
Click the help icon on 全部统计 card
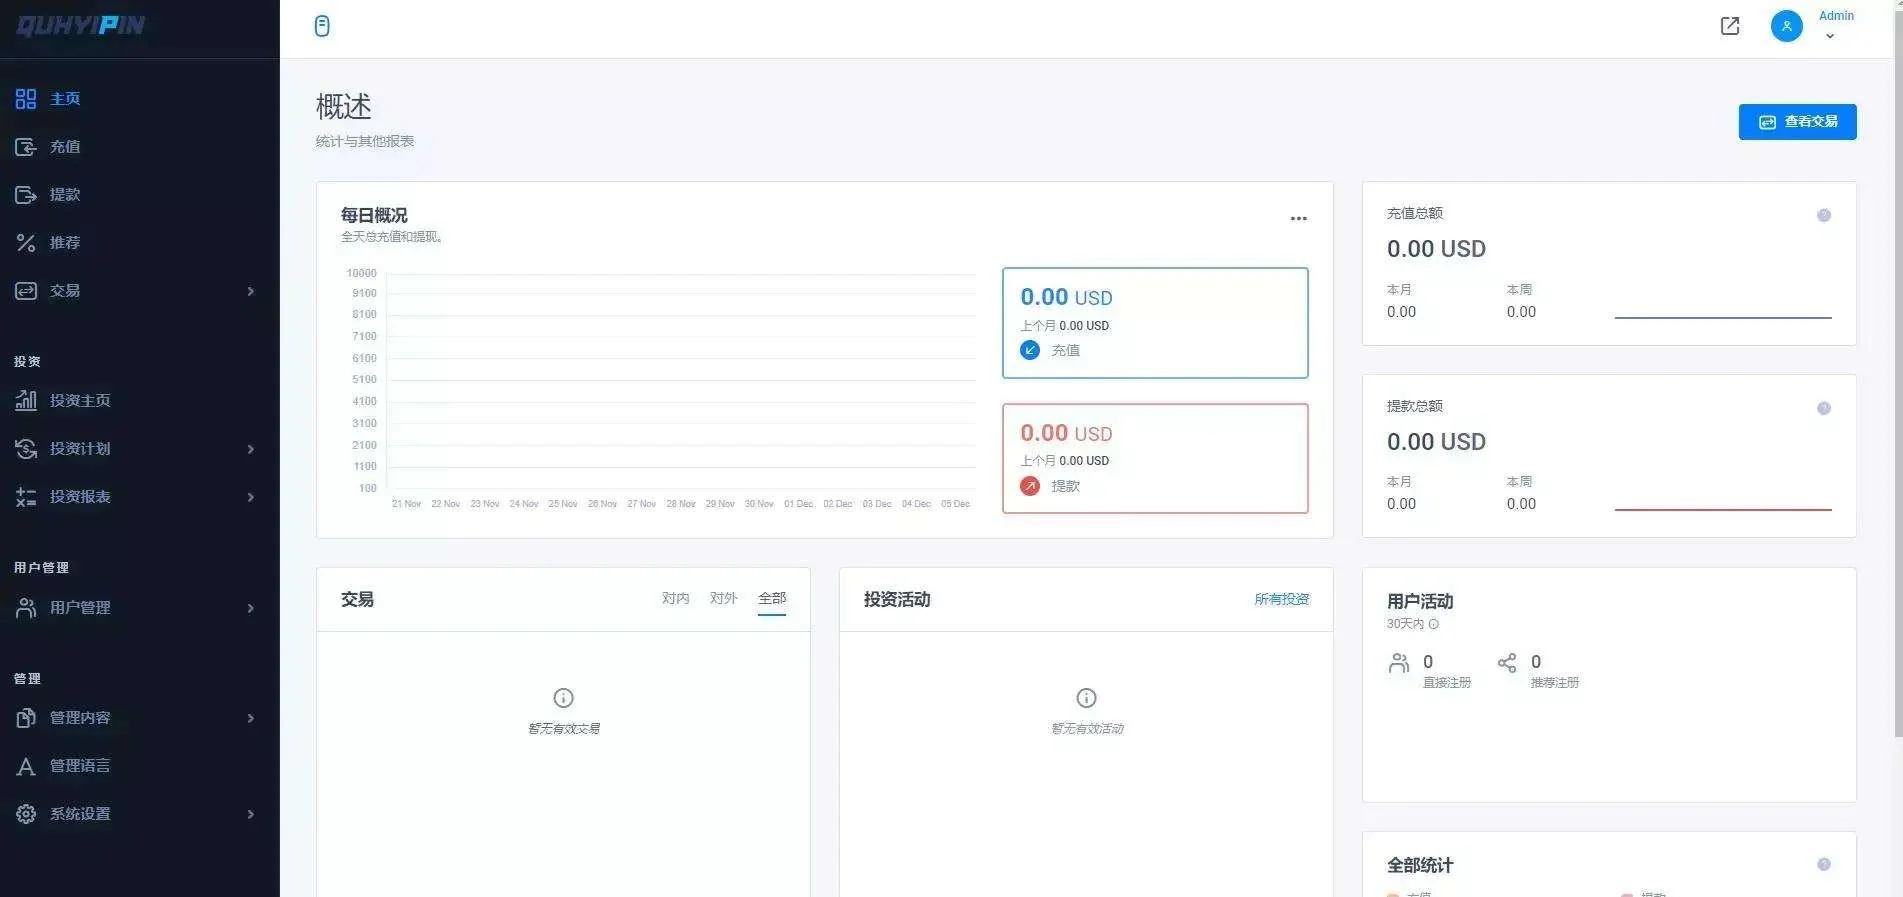pyautogui.click(x=1823, y=864)
